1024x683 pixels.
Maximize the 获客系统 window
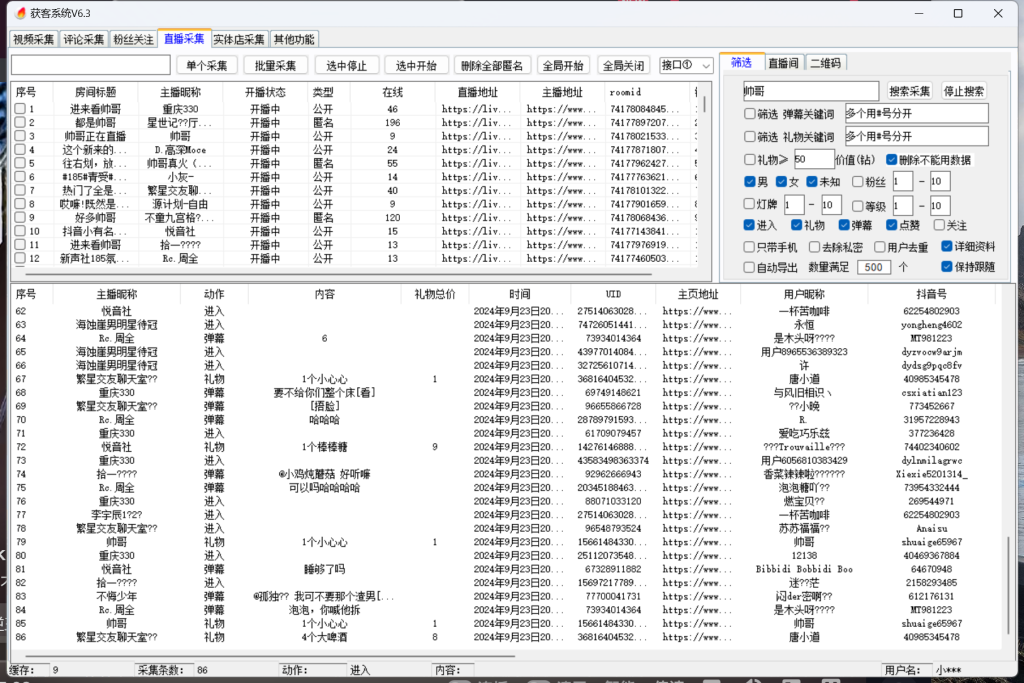(x=958, y=14)
